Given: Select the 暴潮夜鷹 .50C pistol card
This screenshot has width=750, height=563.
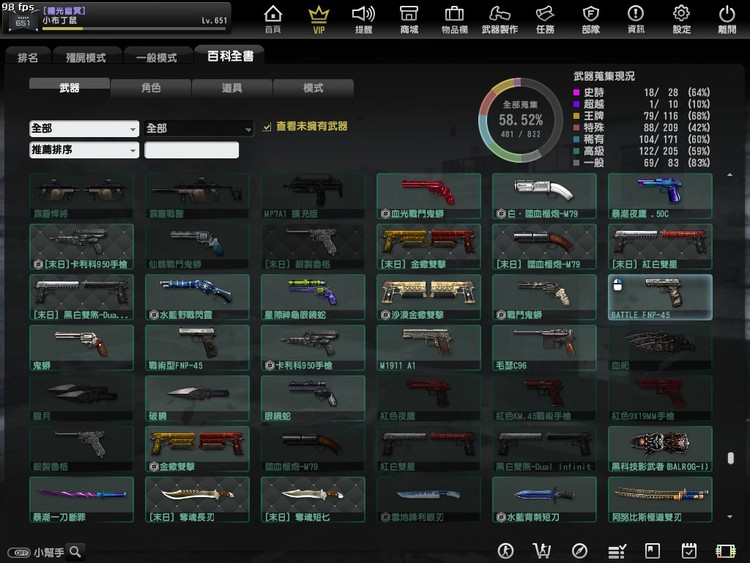Looking at the screenshot, I should [x=660, y=196].
